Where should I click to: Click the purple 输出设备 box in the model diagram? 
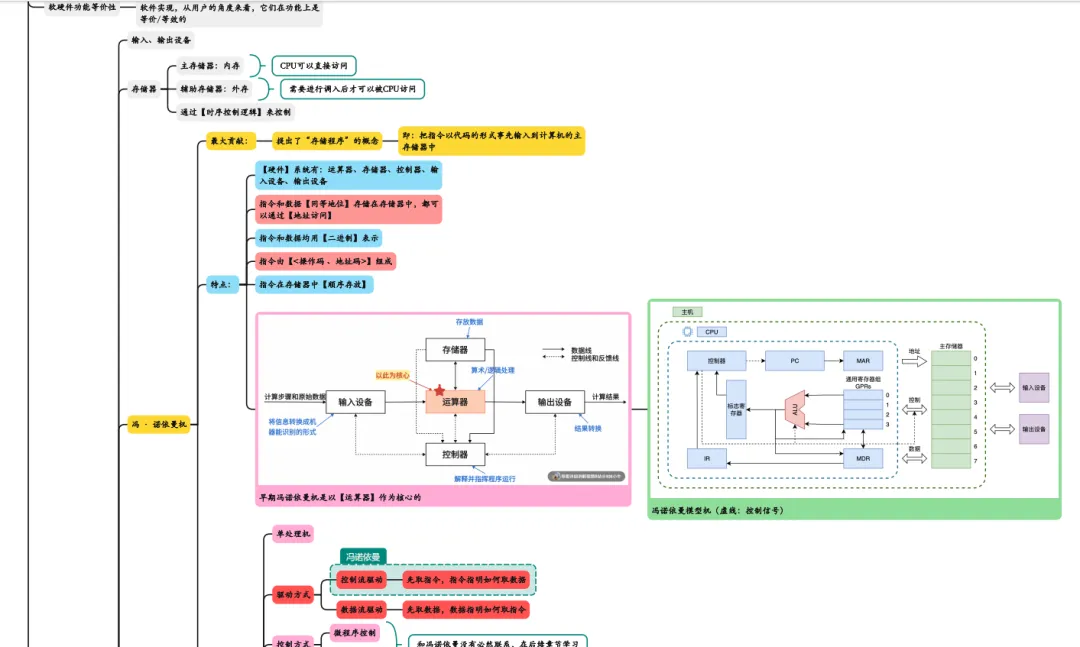point(1034,429)
